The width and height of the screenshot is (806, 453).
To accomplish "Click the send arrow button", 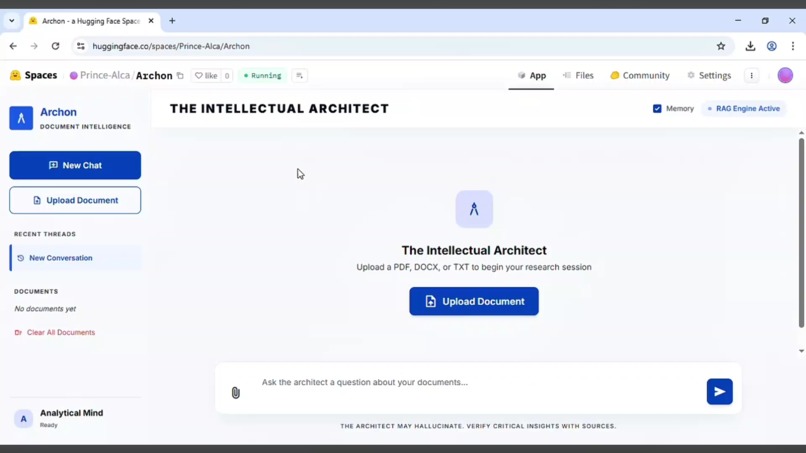I will [x=720, y=392].
